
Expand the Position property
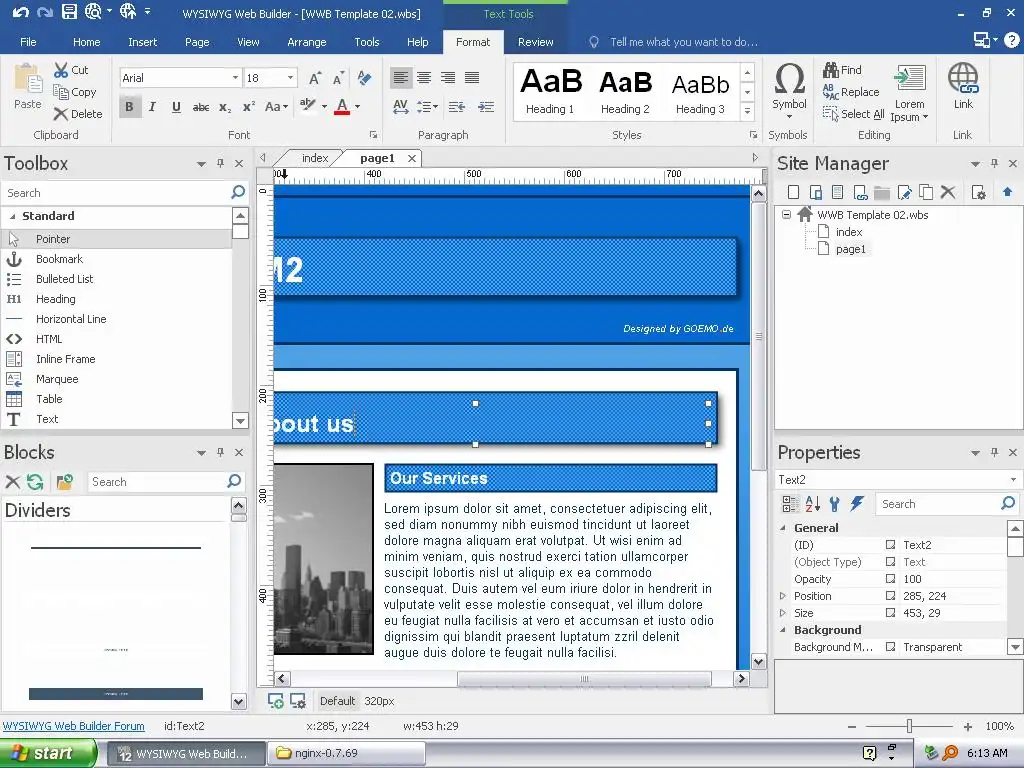click(783, 596)
